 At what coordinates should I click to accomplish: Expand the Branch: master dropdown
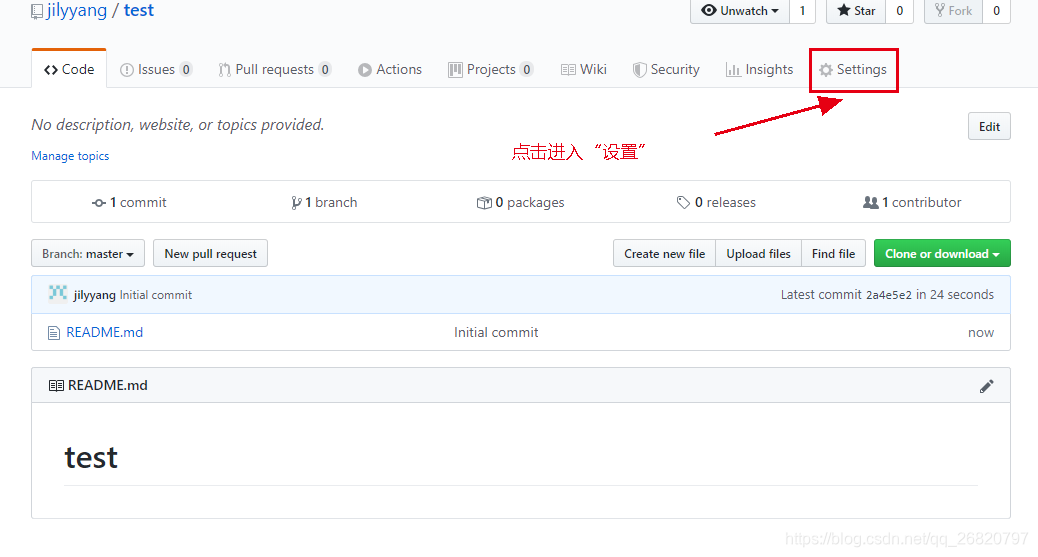88,254
